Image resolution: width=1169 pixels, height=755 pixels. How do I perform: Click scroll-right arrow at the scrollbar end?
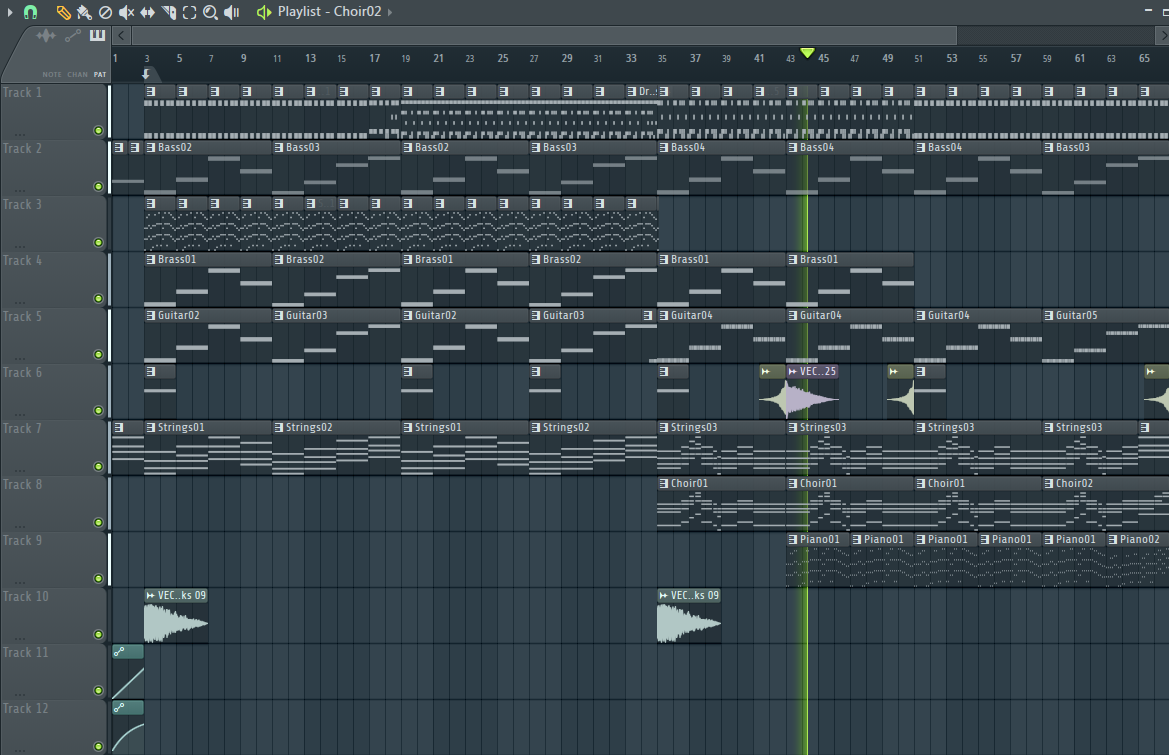pyautogui.click(x=1162, y=35)
